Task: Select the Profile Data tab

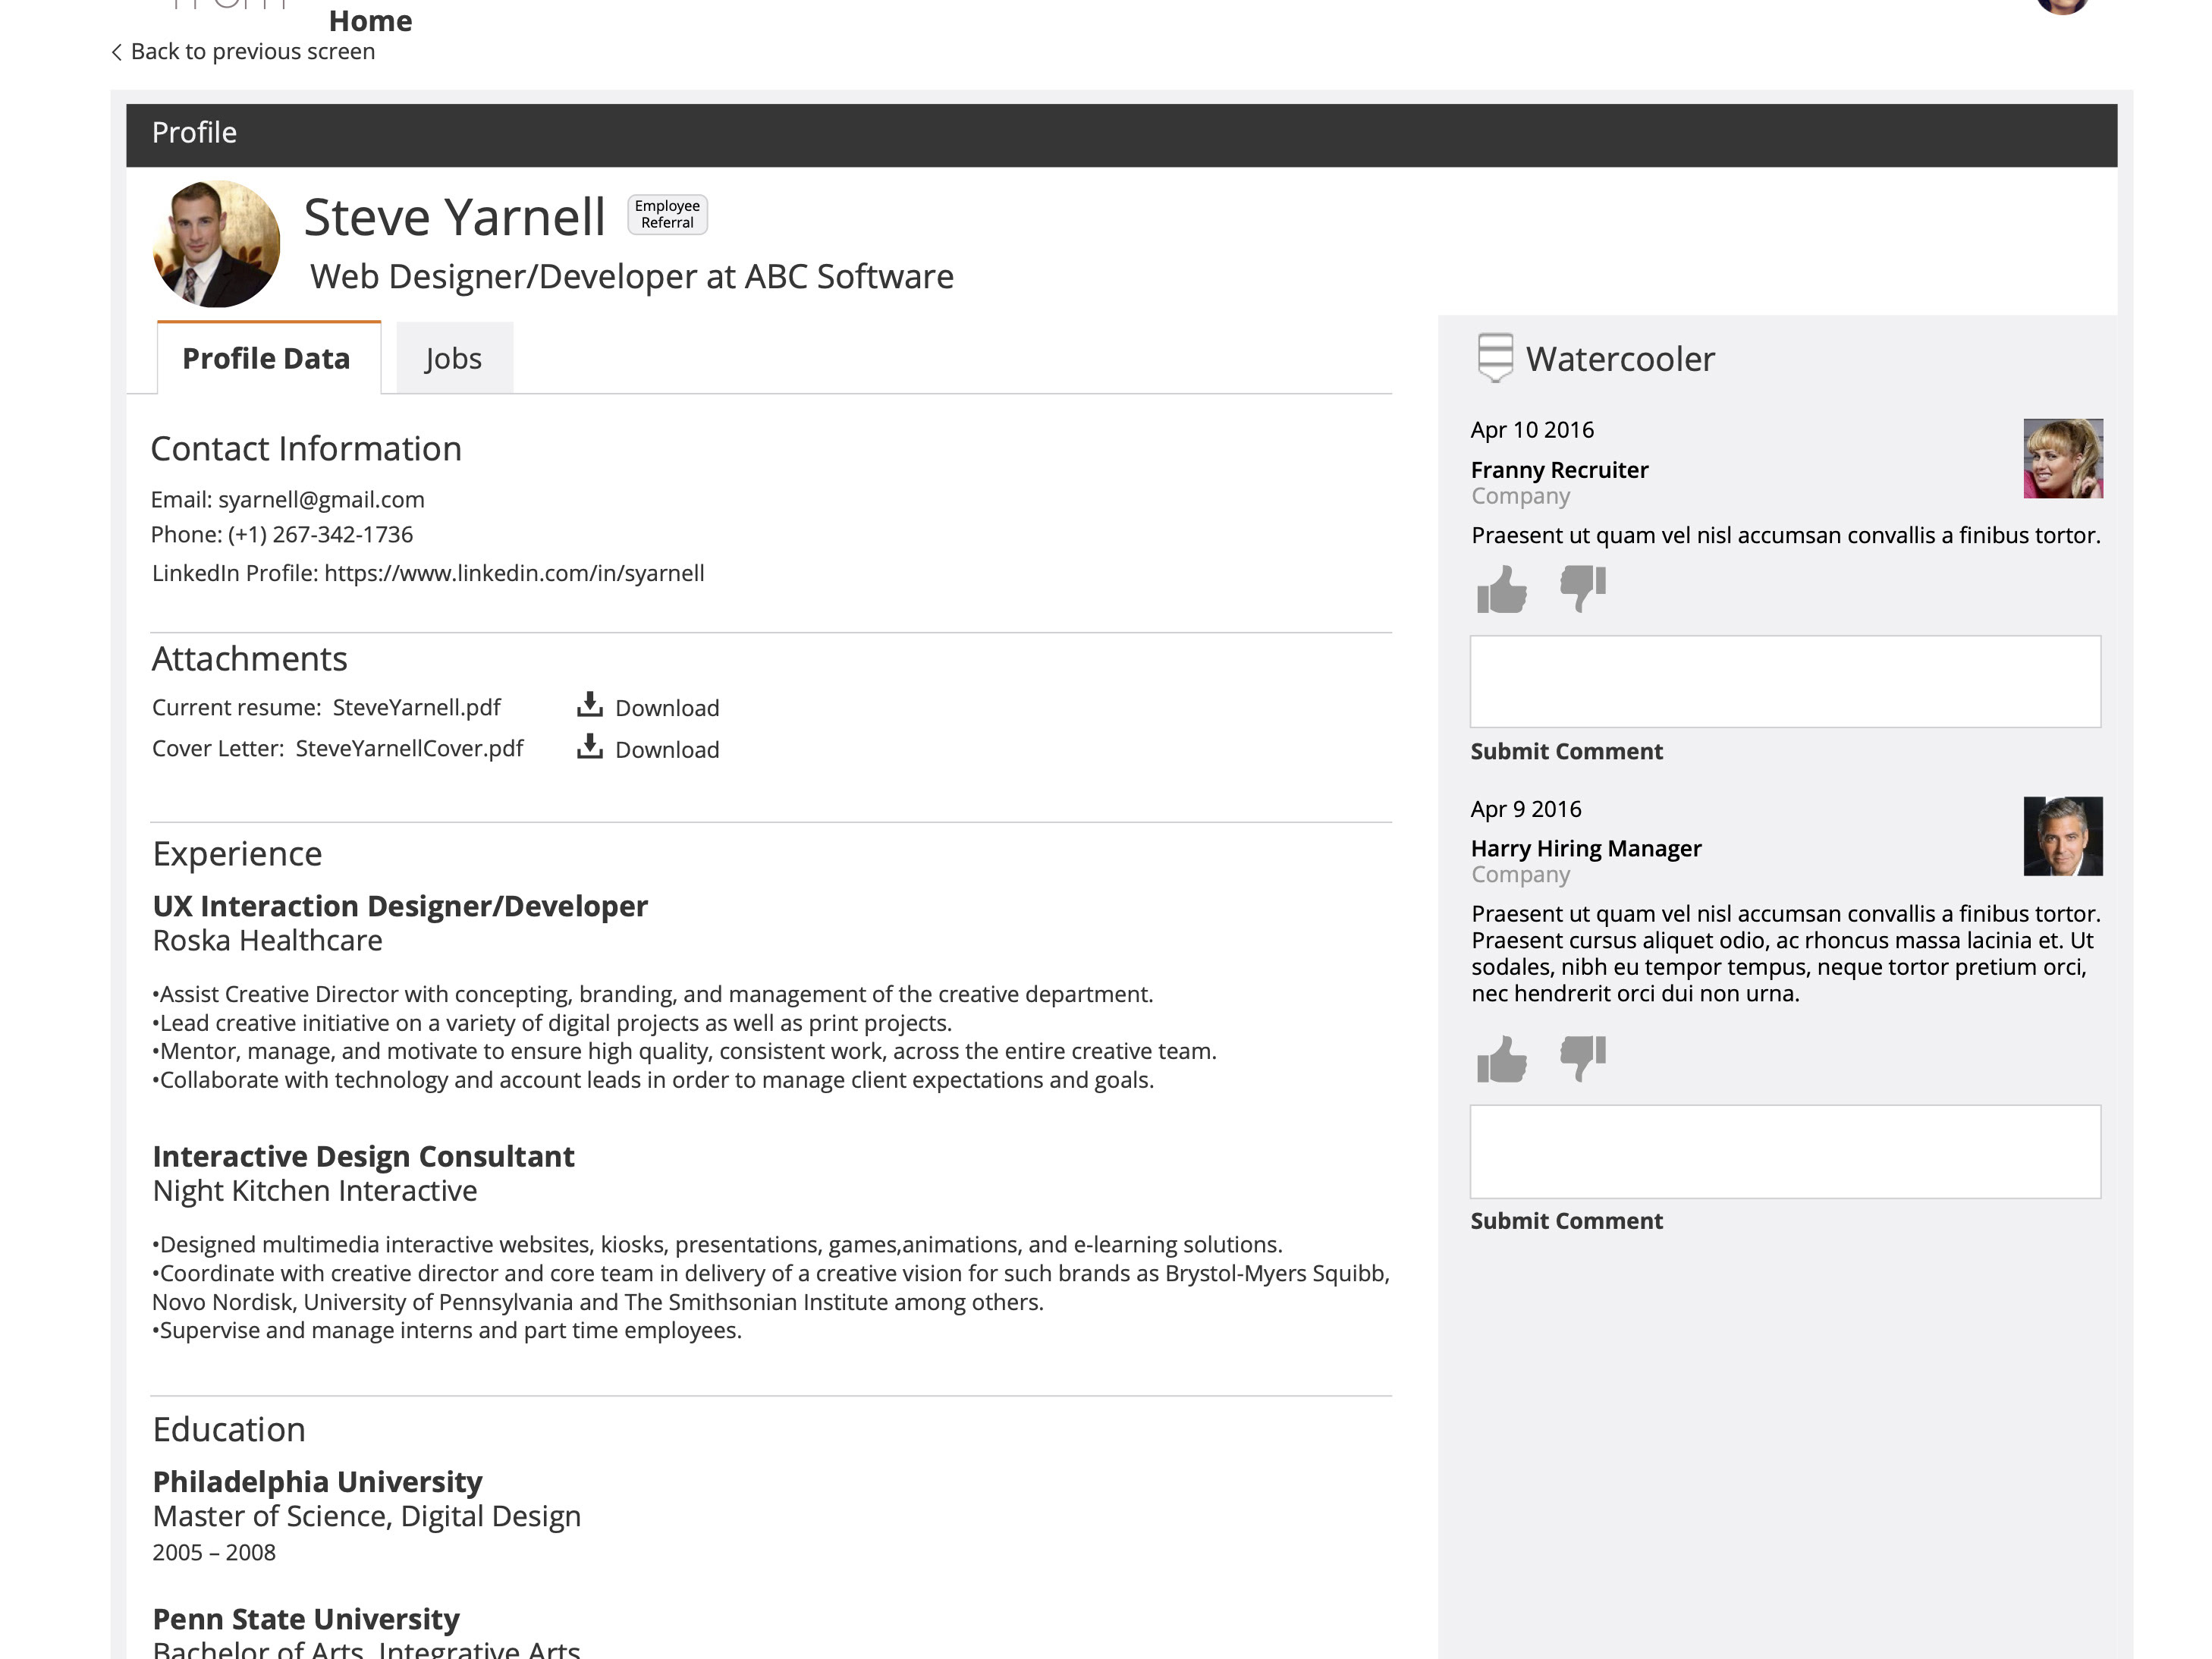Action: (x=268, y=358)
